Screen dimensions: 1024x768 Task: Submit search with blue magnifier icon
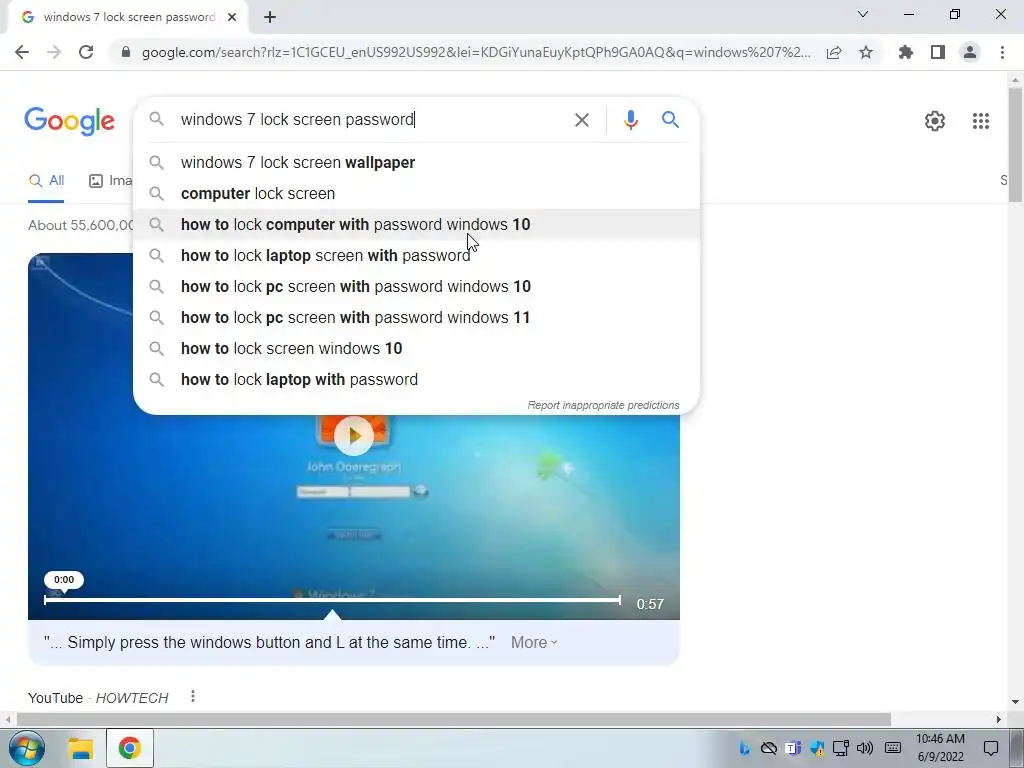(670, 120)
